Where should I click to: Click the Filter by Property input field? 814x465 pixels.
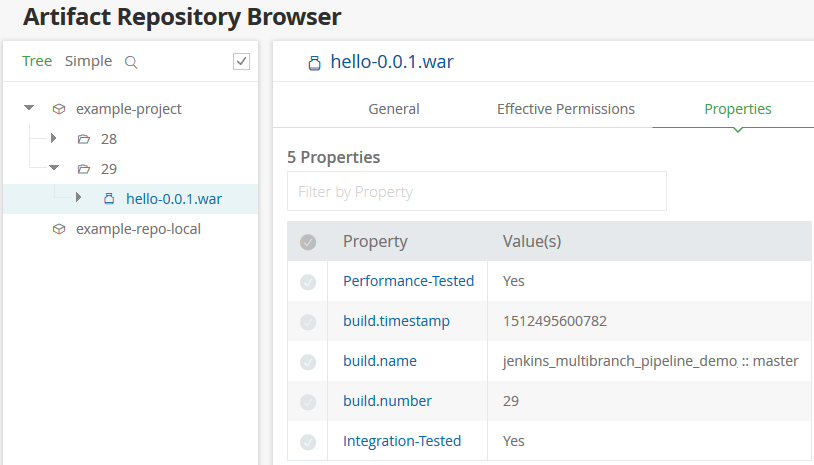pyautogui.click(x=477, y=192)
